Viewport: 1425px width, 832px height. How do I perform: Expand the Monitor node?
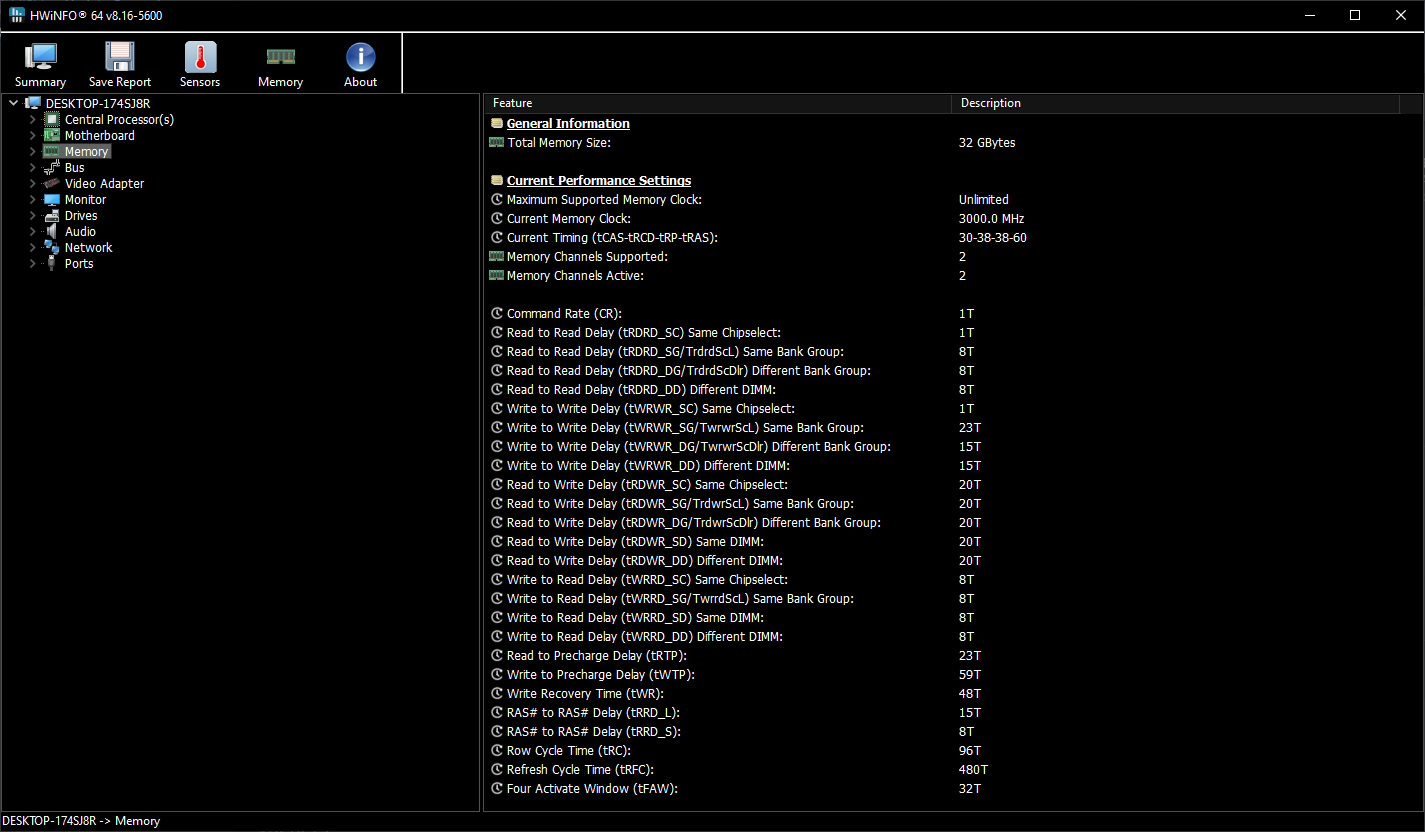point(32,200)
